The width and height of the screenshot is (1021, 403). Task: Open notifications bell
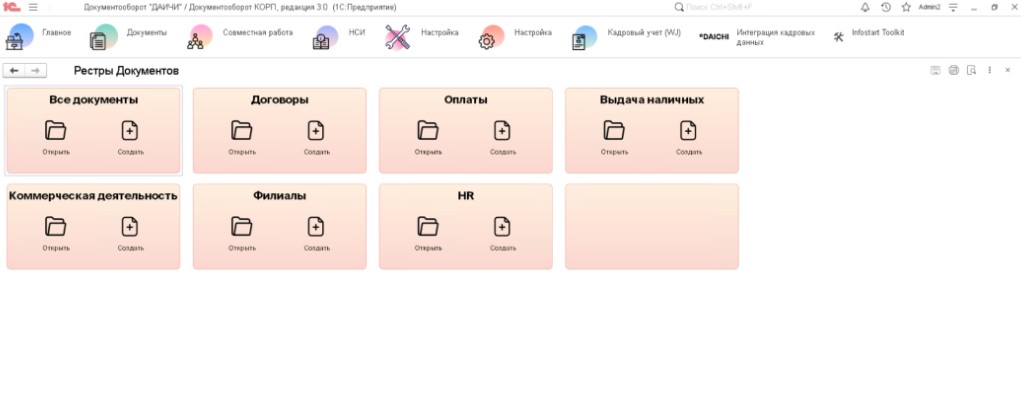coord(865,7)
